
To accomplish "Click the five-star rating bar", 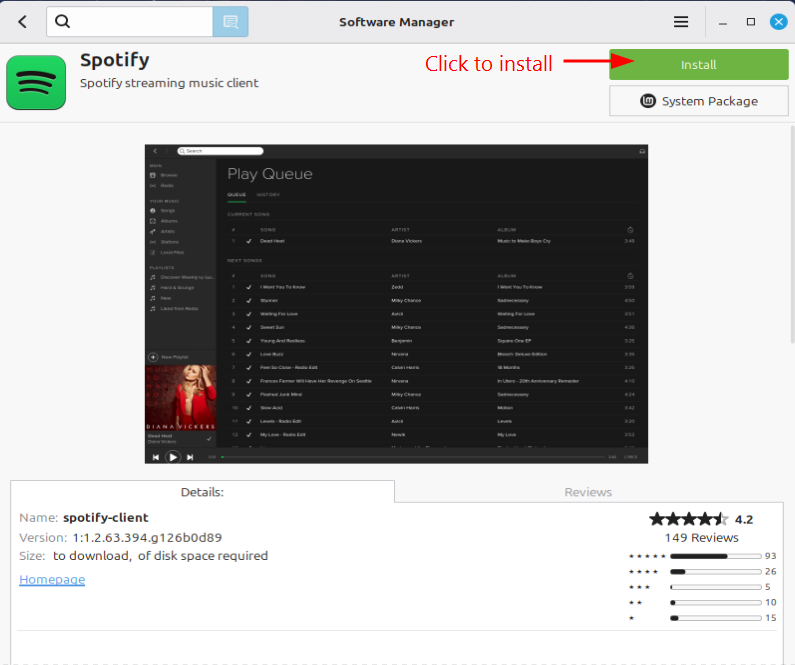I will click(x=715, y=556).
